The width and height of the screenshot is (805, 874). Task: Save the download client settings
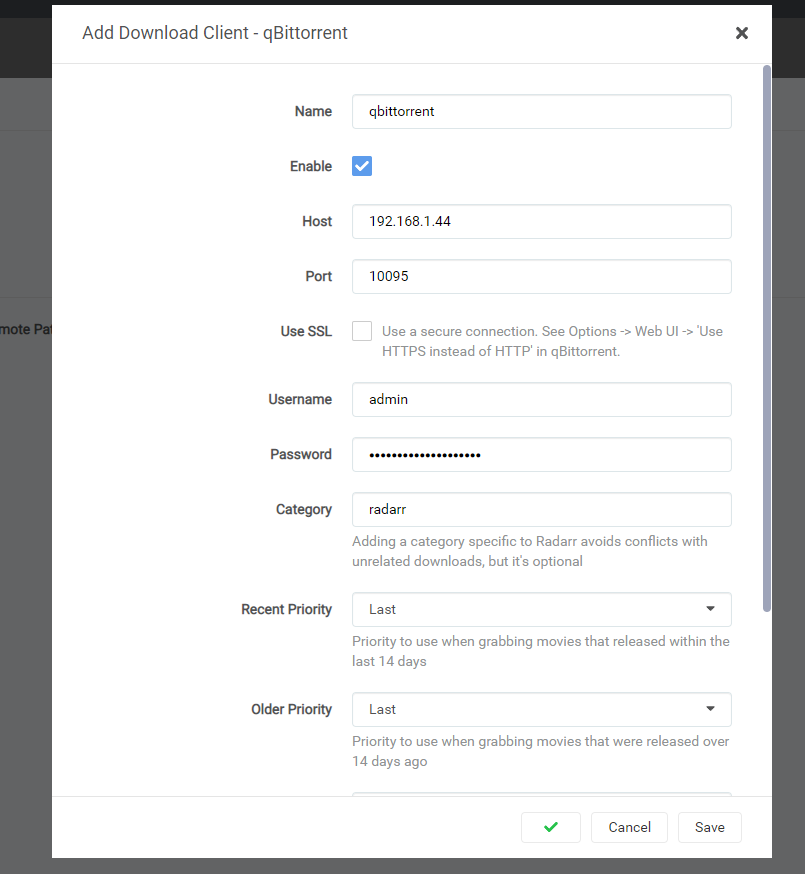coord(709,827)
